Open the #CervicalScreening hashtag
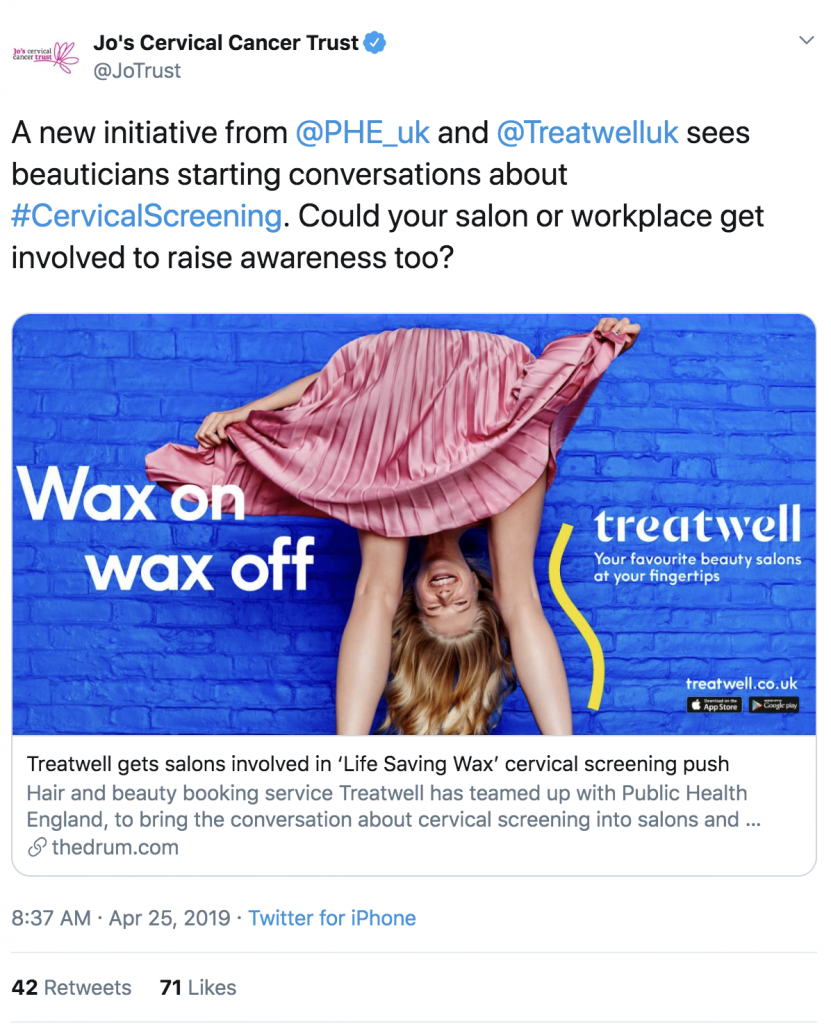831x1024 pixels. point(146,216)
